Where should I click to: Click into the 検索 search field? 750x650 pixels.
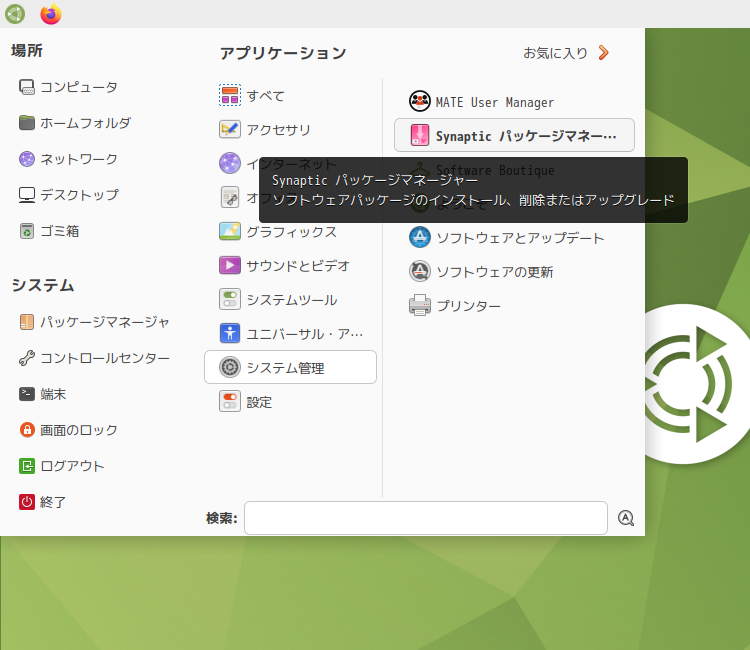click(426, 518)
